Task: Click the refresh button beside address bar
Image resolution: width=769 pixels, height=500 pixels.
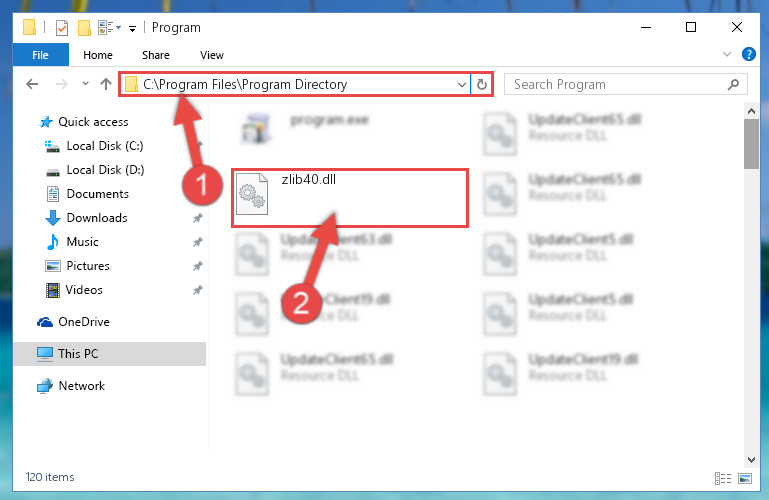Action: point(482,85)
